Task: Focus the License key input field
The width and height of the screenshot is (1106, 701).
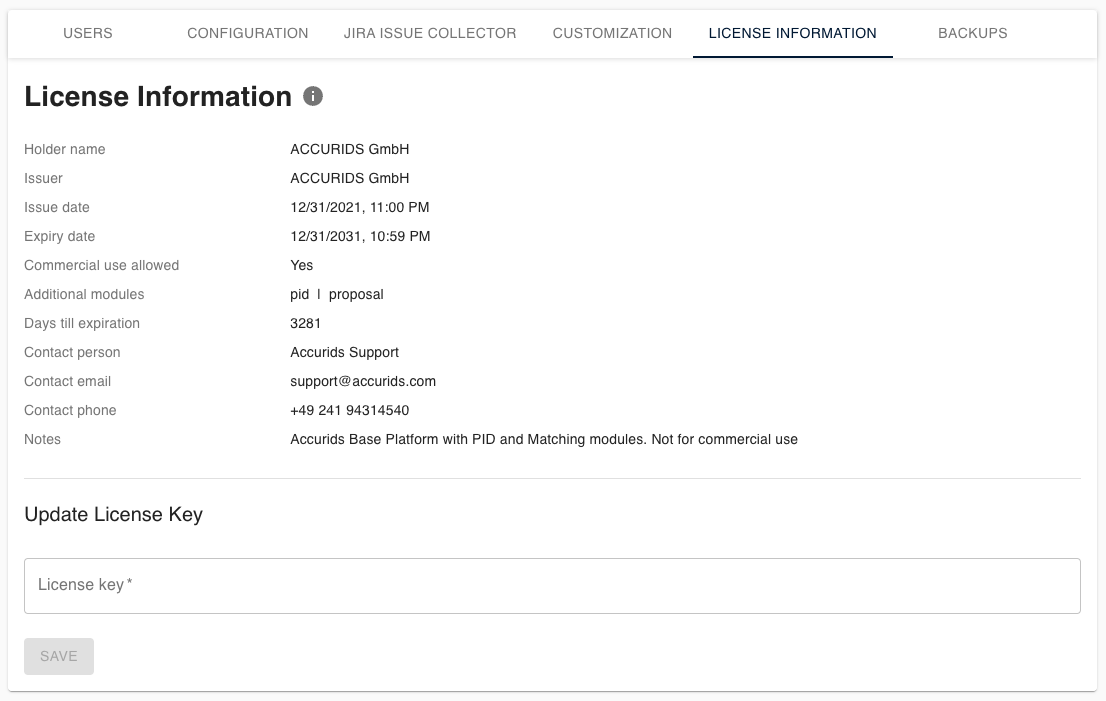Action: pos(552,585)
